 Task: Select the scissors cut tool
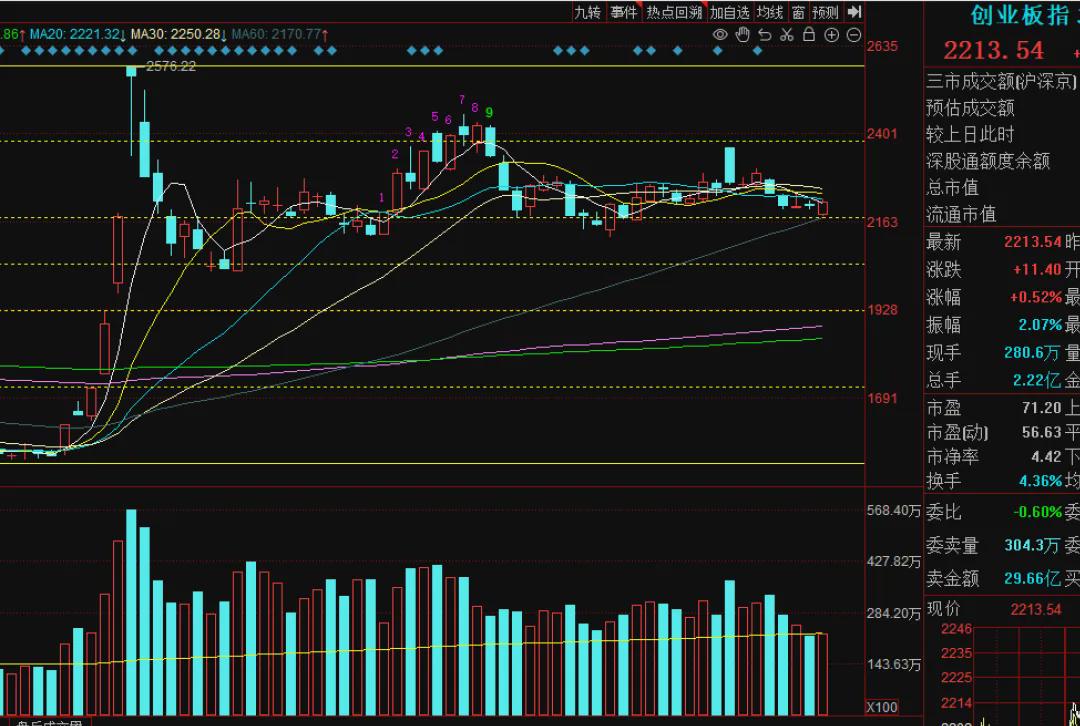coord(787,34)
